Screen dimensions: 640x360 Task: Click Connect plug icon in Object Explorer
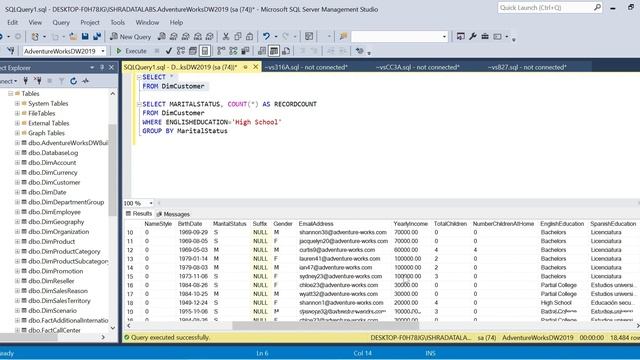(x=26, y=81)
